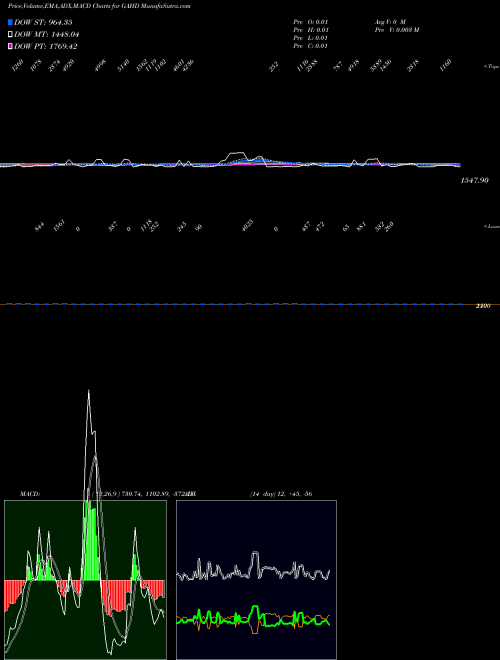Click the 'Avg V: 0 M' volume text
This screenshot has width=500, height=660.
pos(390,22)
